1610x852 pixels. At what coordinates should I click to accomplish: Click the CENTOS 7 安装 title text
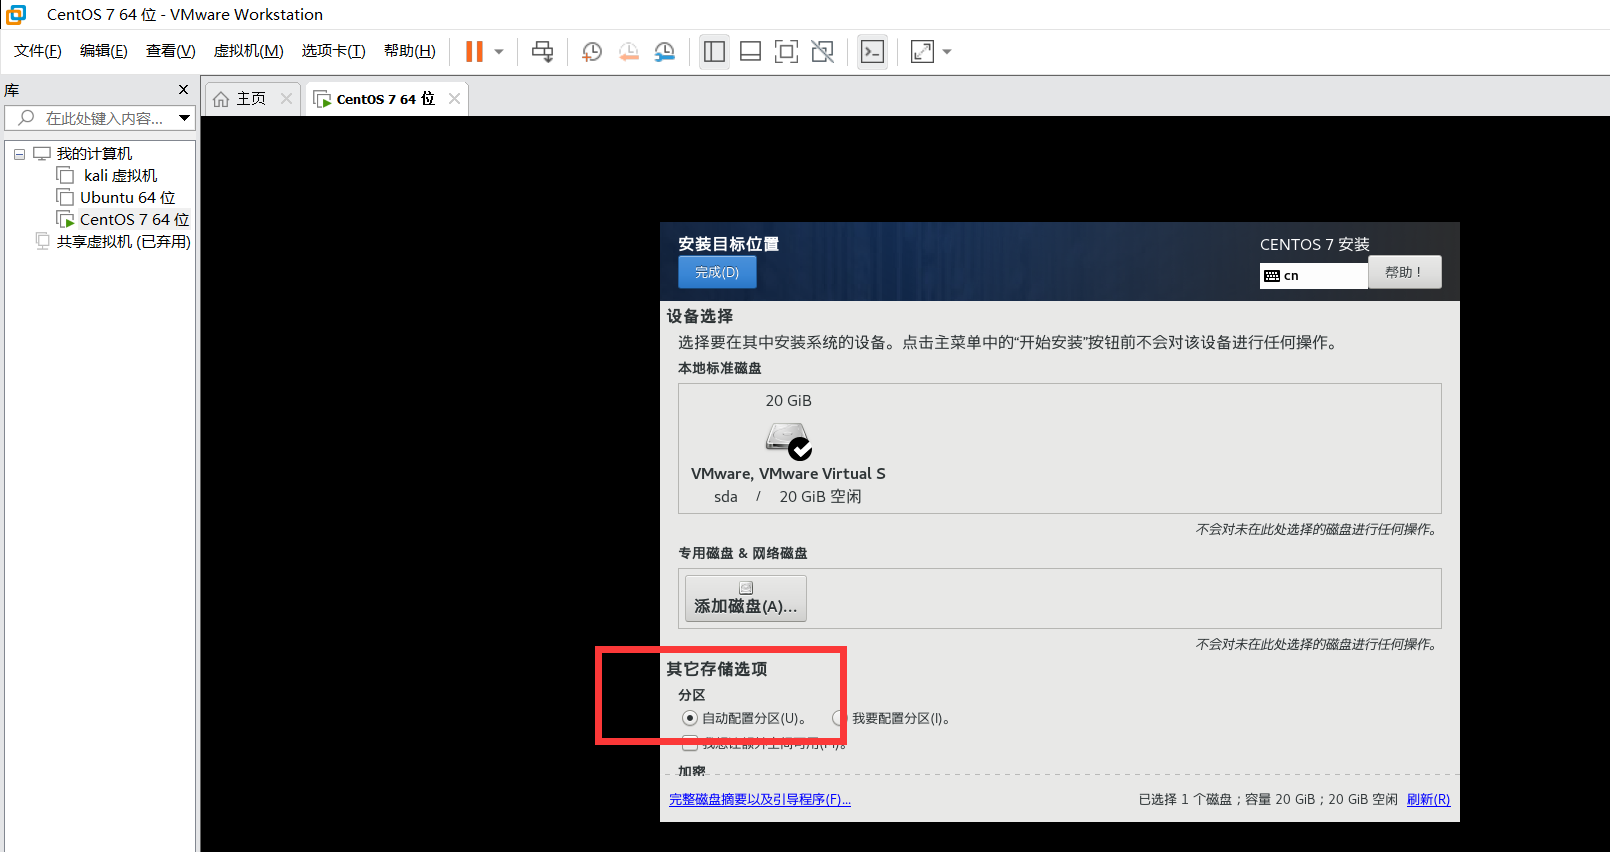point(1315,244)
